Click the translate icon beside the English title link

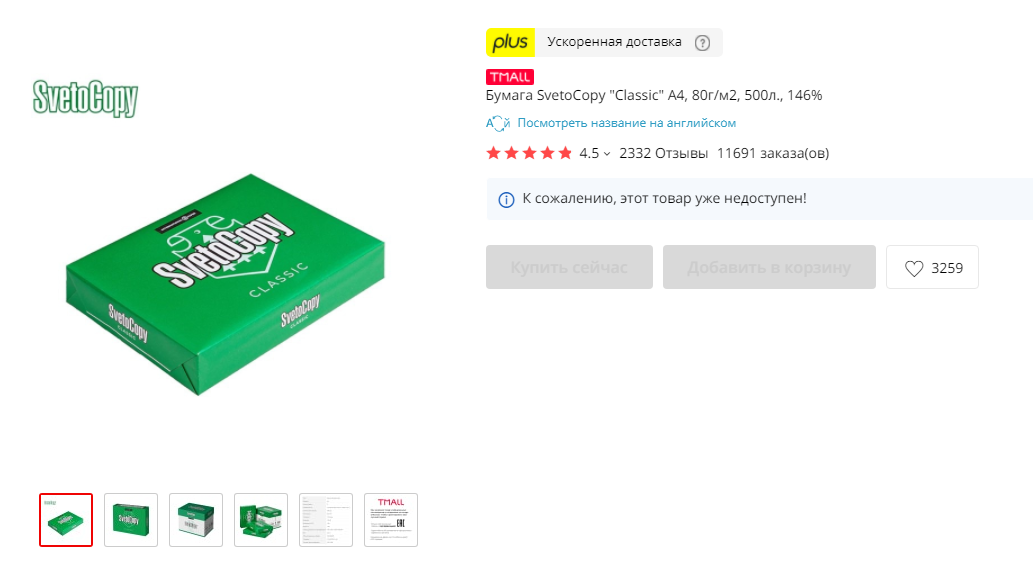point(498,123)
